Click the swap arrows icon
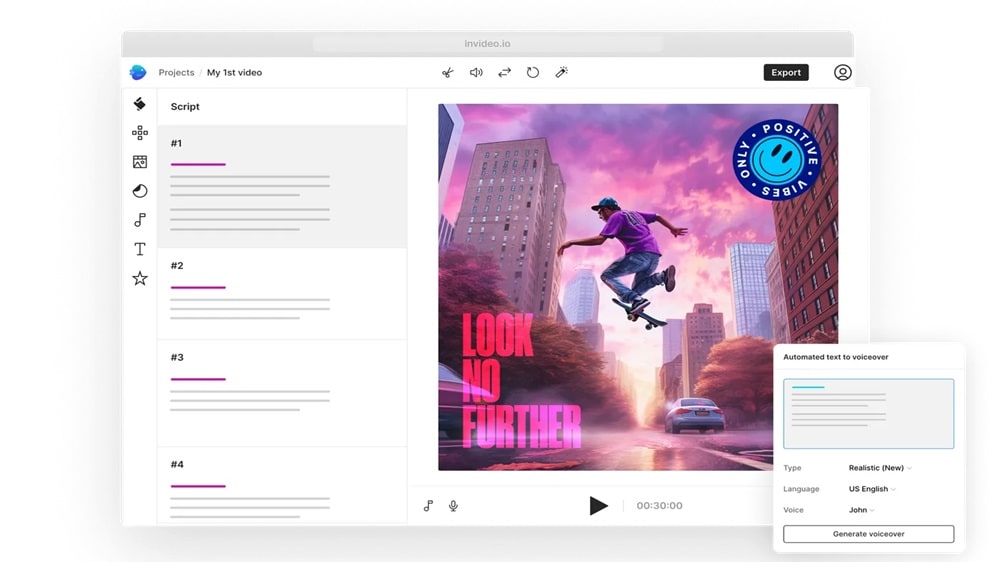This screenshot has width=1000, height=562. (x=504, y=73)
